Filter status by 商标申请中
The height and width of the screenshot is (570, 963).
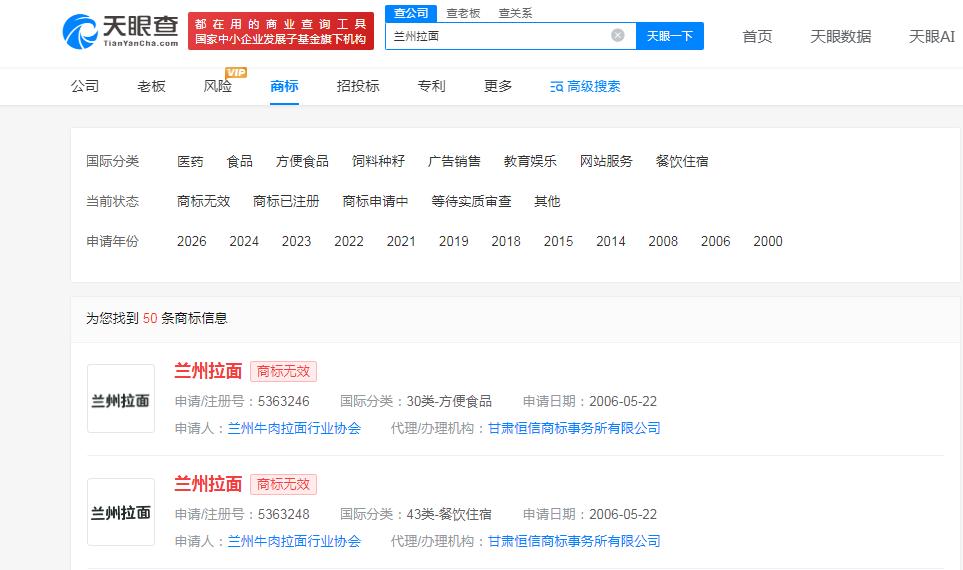(375, 201)
